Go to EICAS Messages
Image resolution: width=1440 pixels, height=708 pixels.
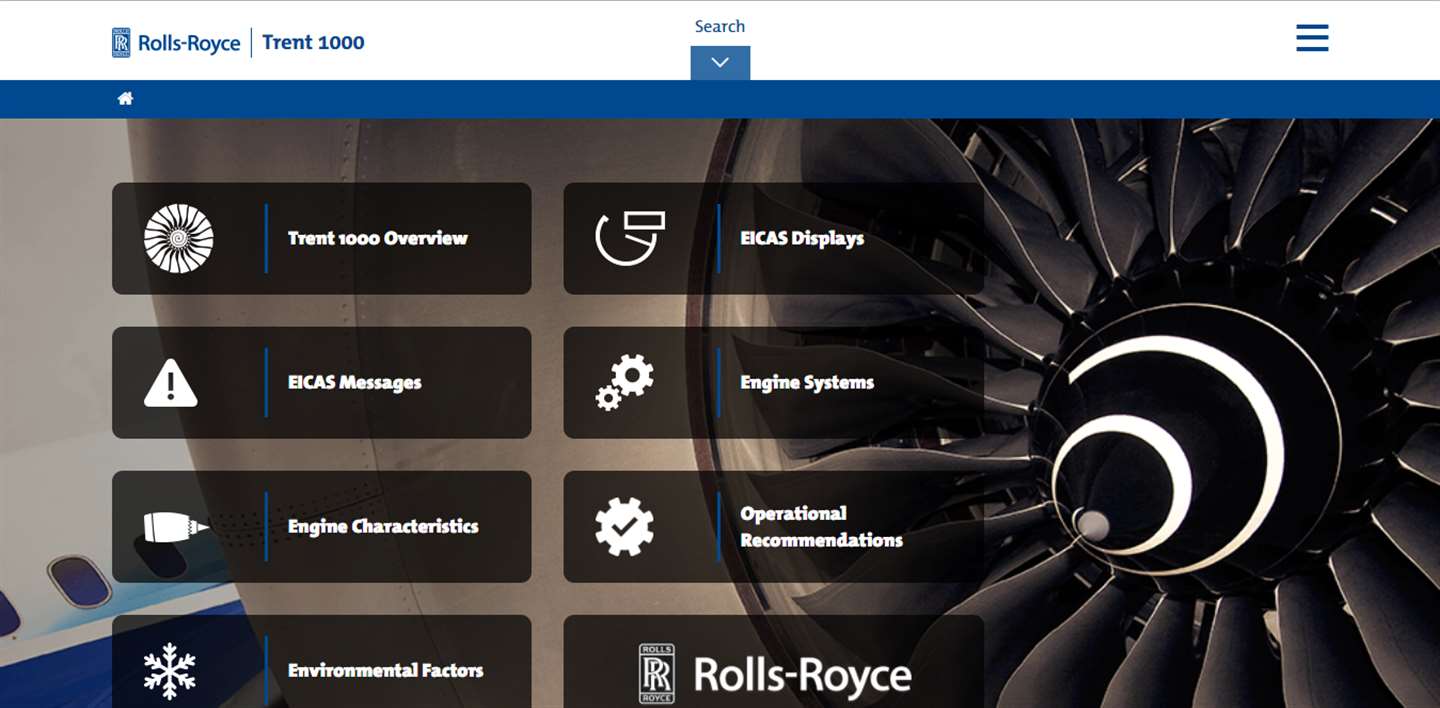coord(322,382)
